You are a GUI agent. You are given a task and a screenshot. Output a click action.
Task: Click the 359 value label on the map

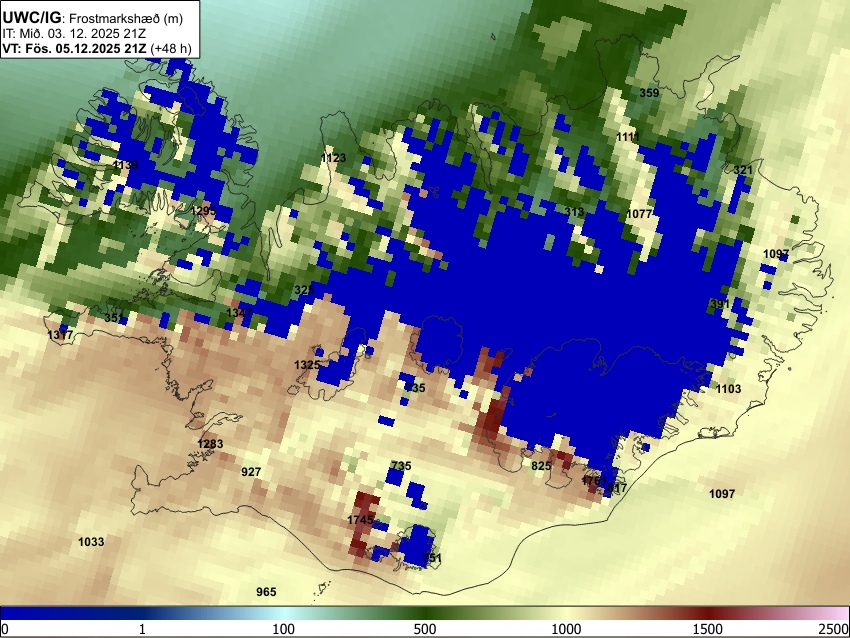tap(649, 93)
